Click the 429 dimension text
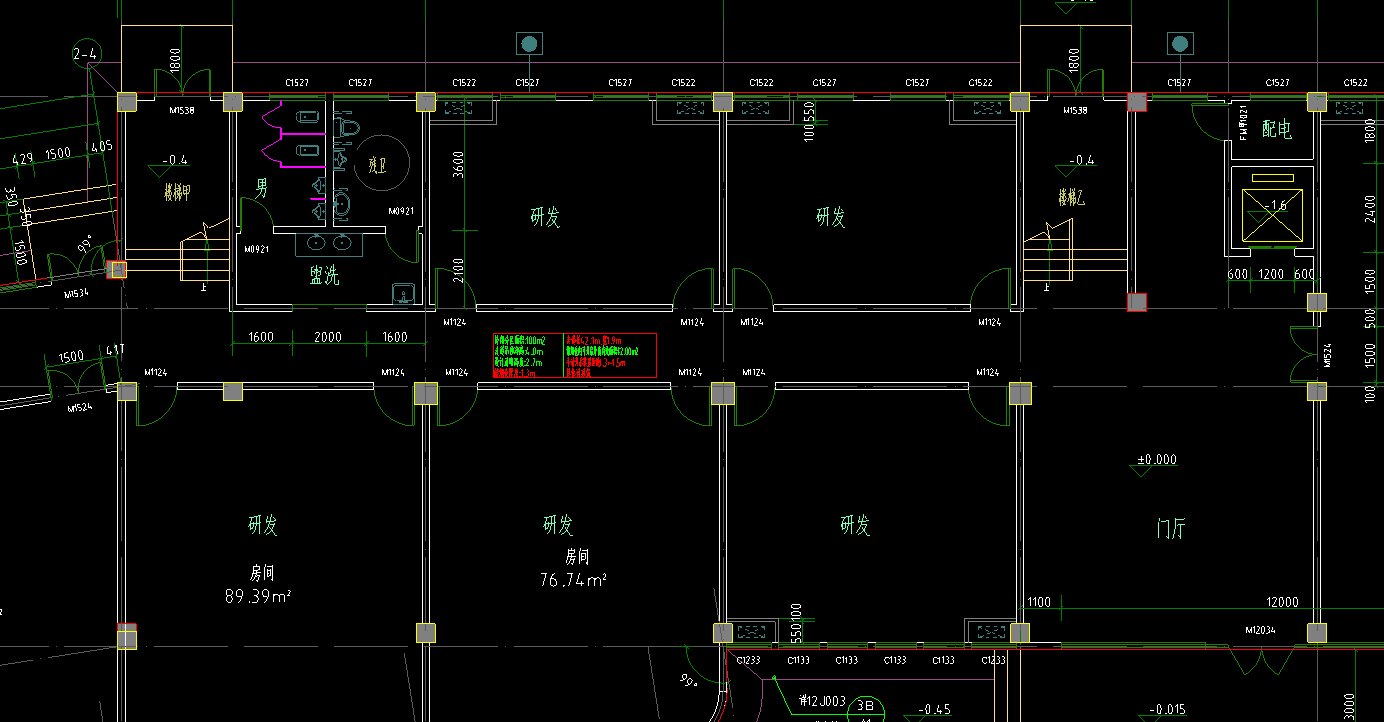The height and width of the screenshot is (722, 1384). coord(22,159)
